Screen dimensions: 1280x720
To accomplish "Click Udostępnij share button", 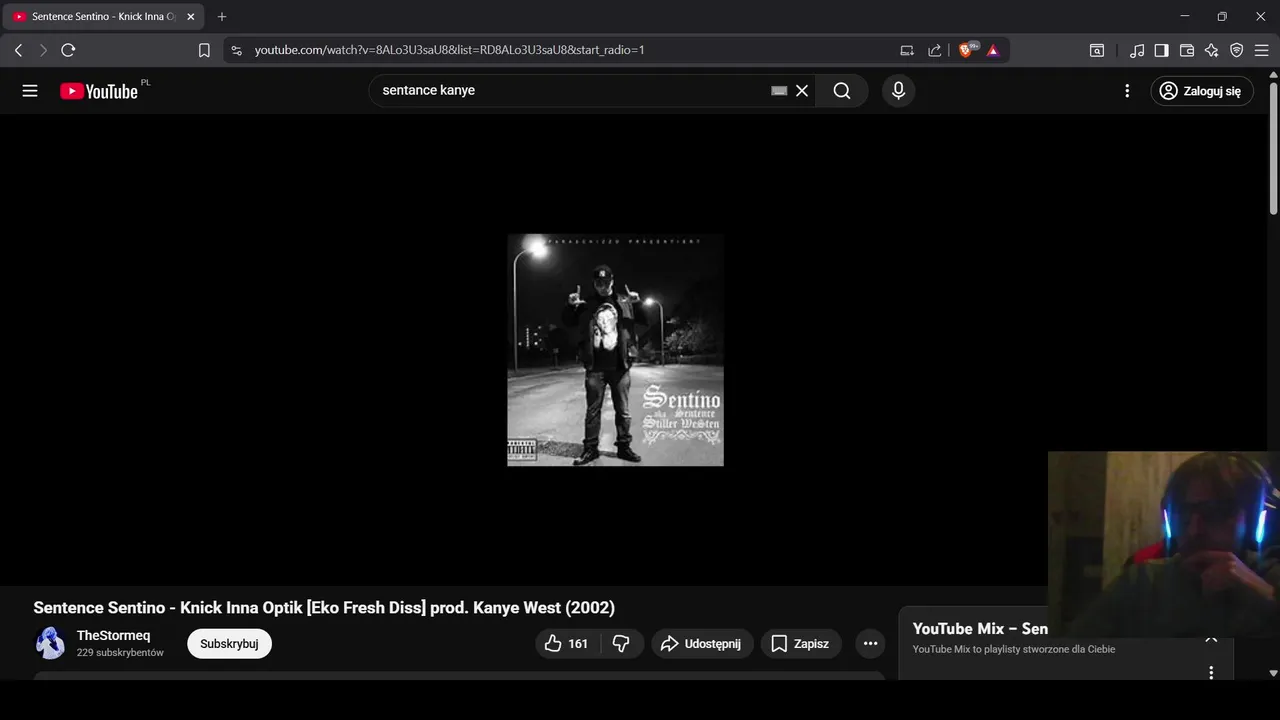I will (703, 644).
